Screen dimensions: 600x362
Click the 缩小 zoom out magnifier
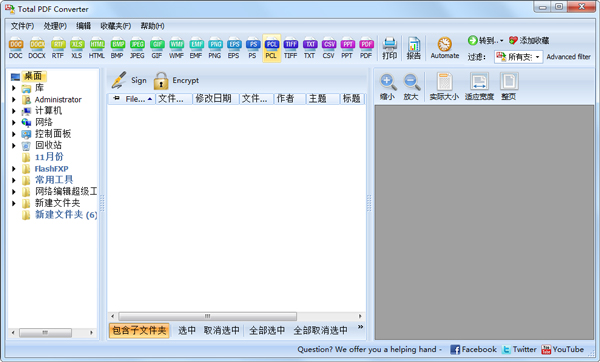coord(387,87)
